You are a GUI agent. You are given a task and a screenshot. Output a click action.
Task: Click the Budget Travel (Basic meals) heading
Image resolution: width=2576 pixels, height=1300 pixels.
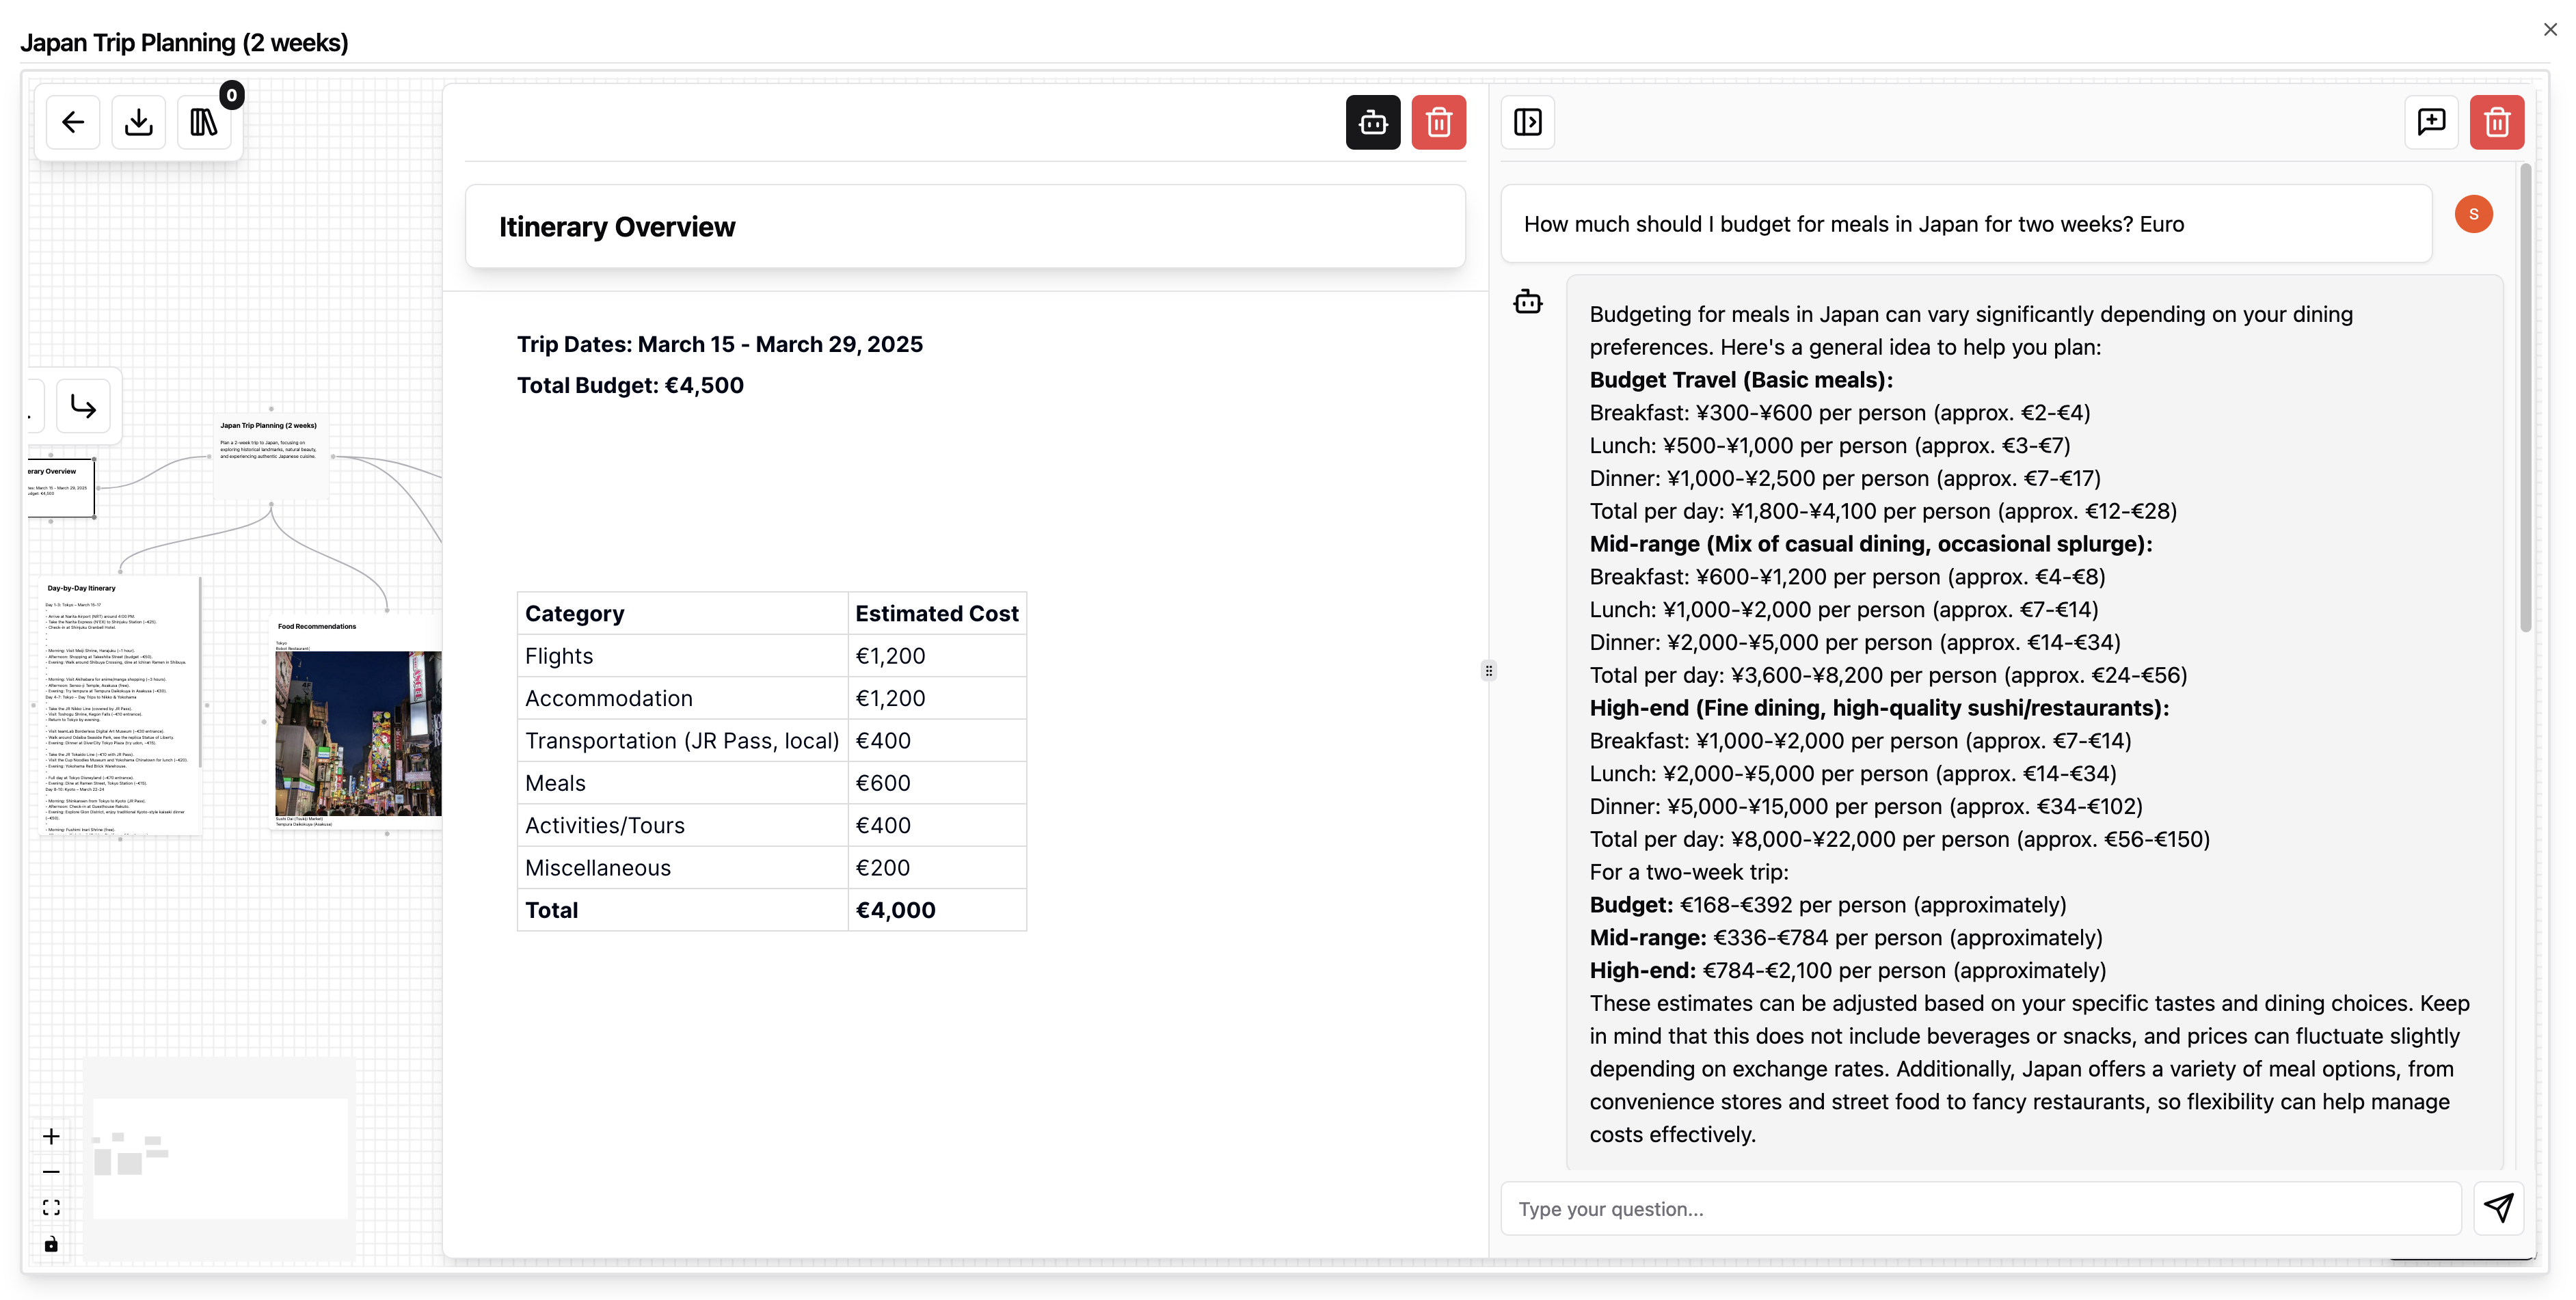click(x=1741, y=380)
